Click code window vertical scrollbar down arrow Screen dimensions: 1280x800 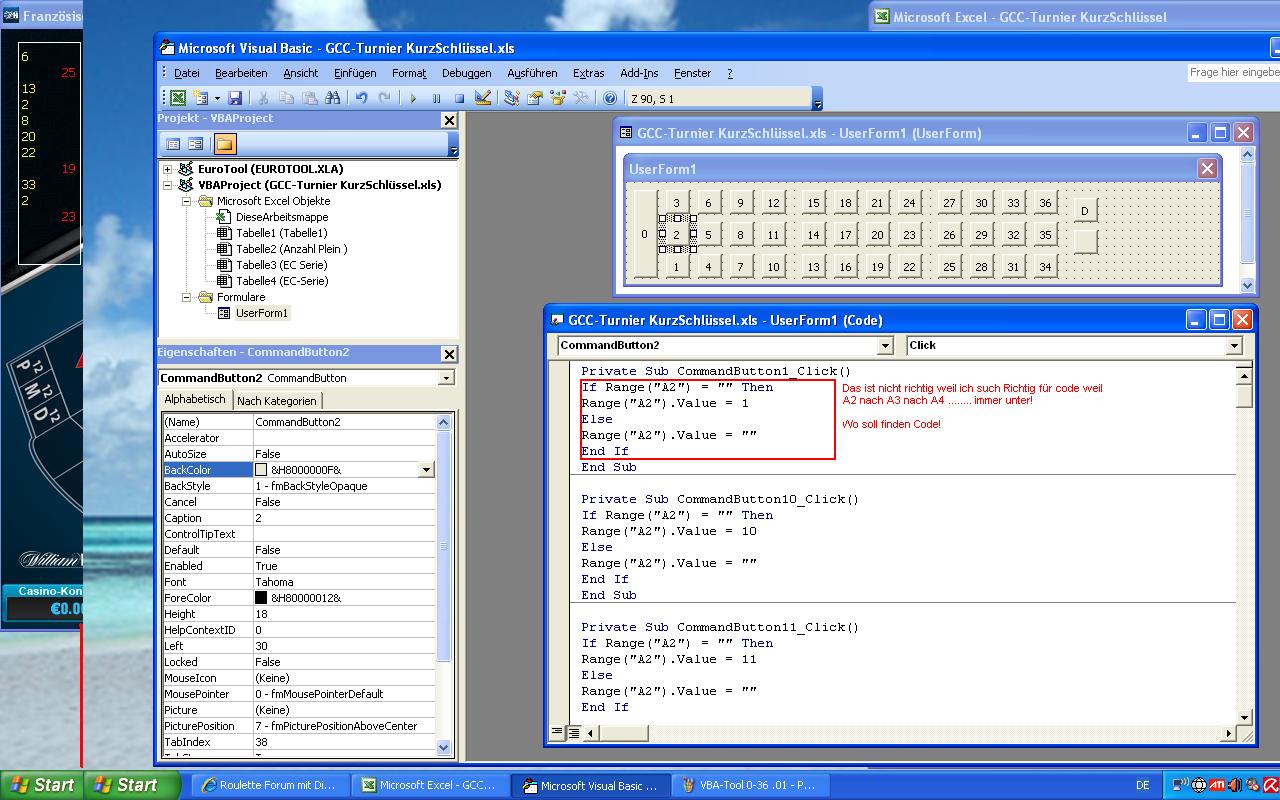(1244, 717)
